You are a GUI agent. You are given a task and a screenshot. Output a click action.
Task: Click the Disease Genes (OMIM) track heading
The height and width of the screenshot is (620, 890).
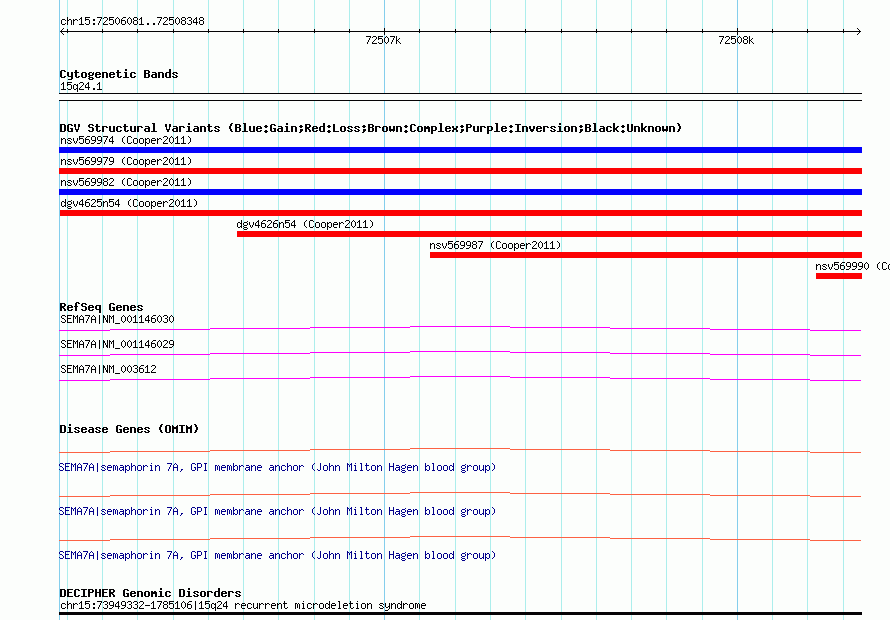pyautogui.click(x=129, y=429)
